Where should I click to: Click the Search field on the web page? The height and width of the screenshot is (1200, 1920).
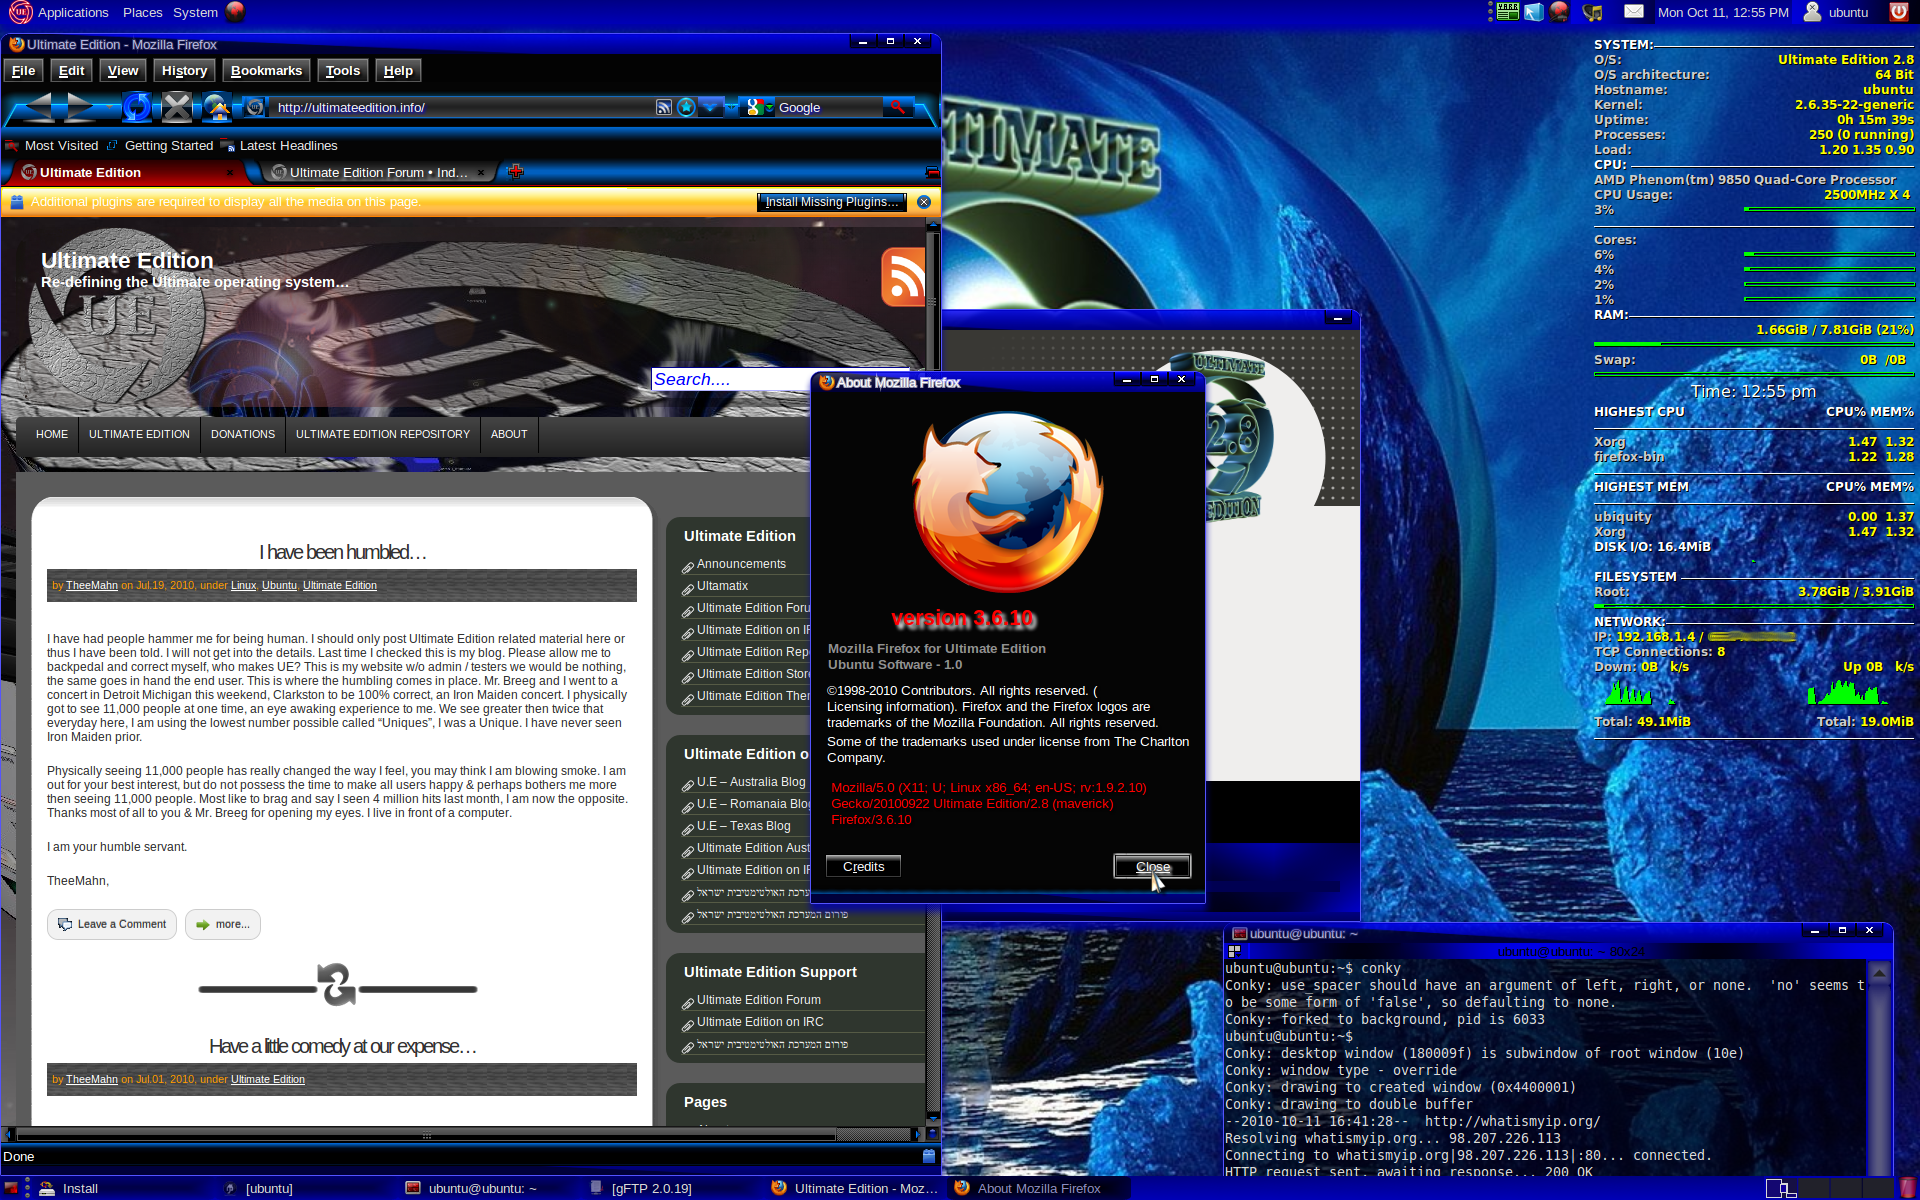click(731, 380)
